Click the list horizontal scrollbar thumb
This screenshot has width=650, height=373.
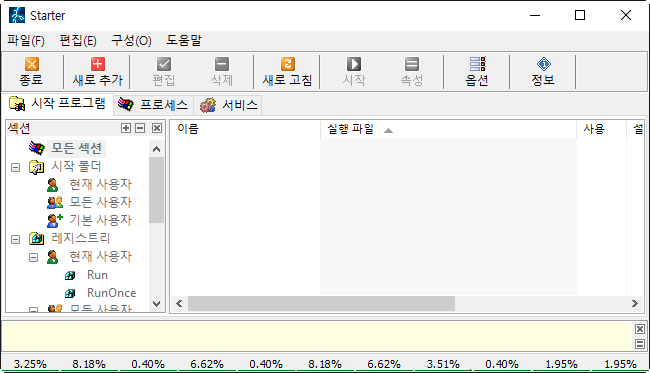tap(321, 304)
